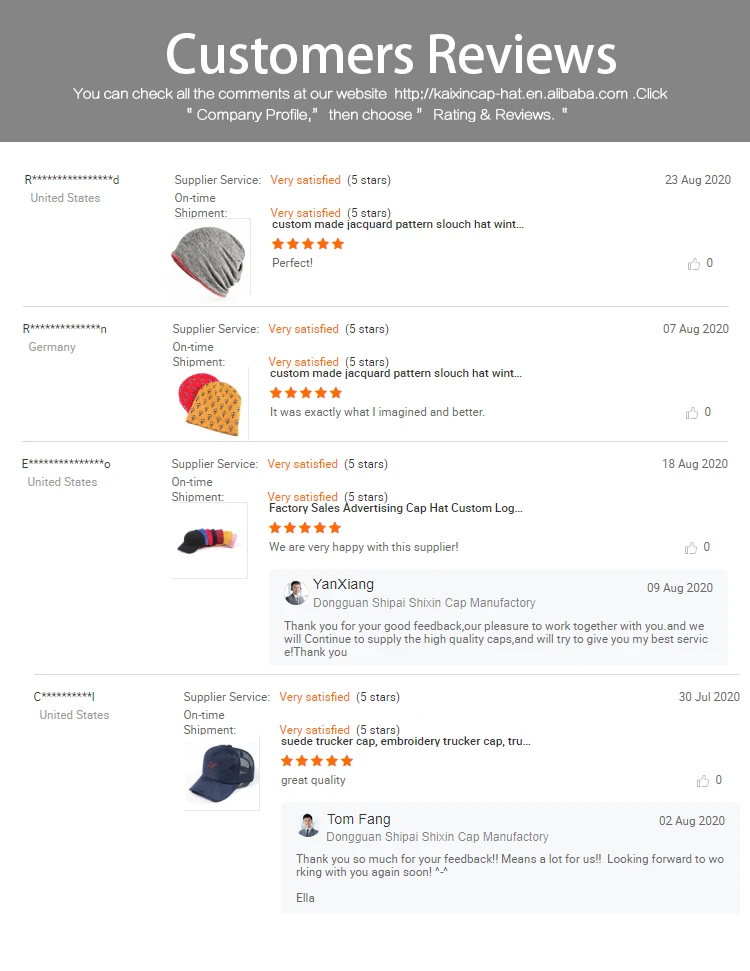
Task: Open YanXiang's profile avatar
Action: pos(296,593)
